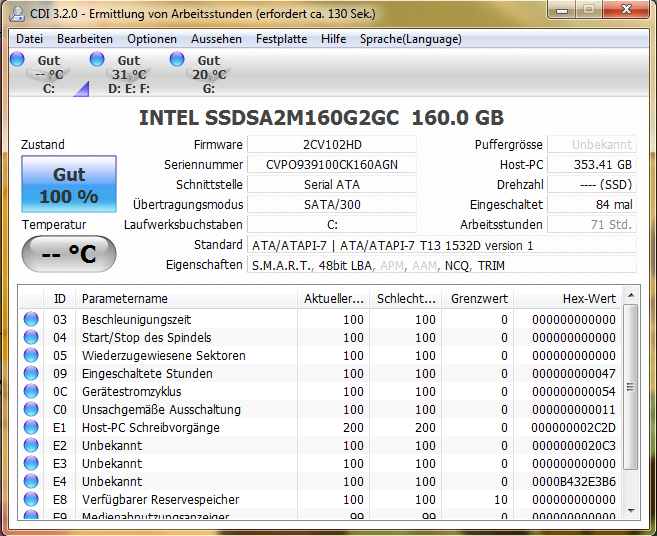Sort by the Parametername column header
The image size is (657, 536).
pos(186,298)
